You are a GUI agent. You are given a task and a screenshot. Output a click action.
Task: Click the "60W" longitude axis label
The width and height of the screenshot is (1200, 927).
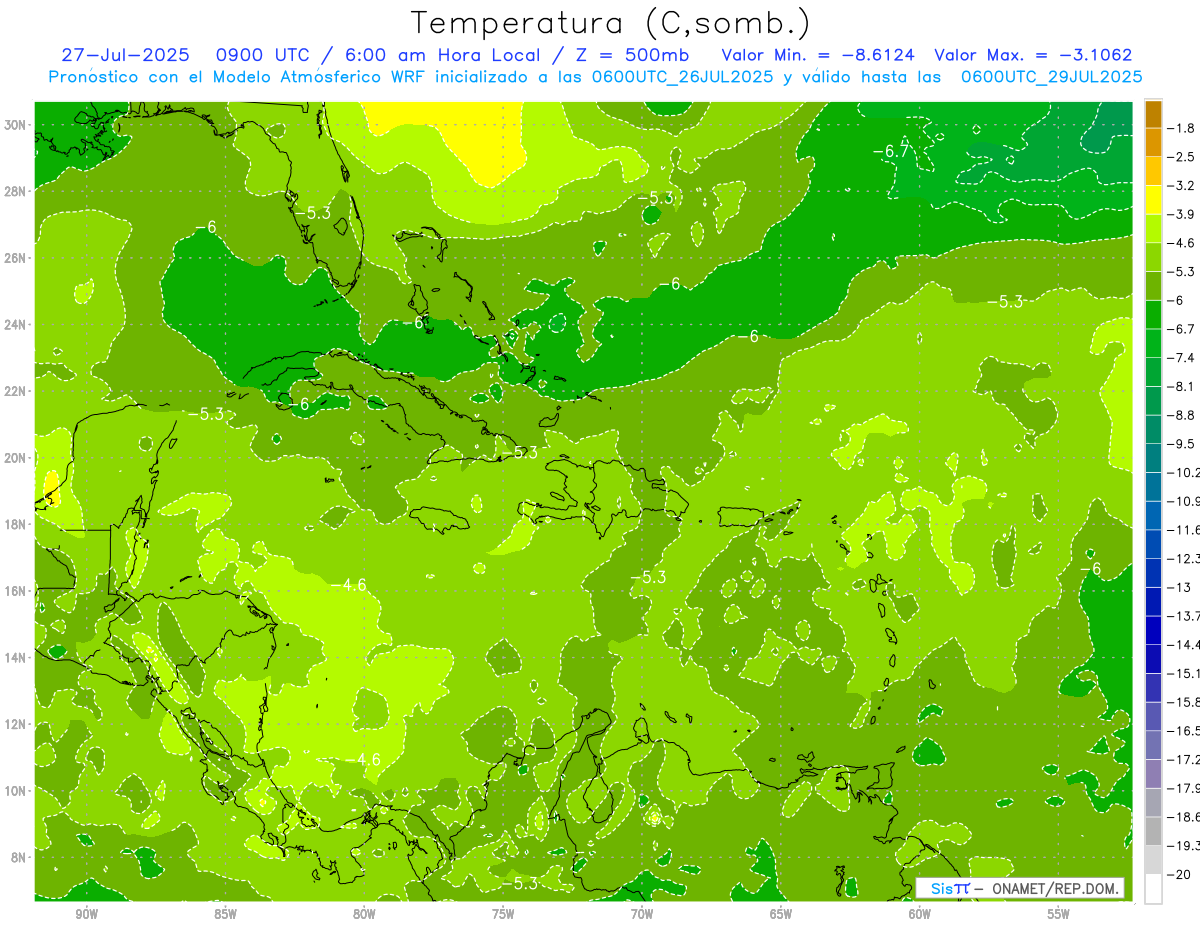tap(920, 914)
